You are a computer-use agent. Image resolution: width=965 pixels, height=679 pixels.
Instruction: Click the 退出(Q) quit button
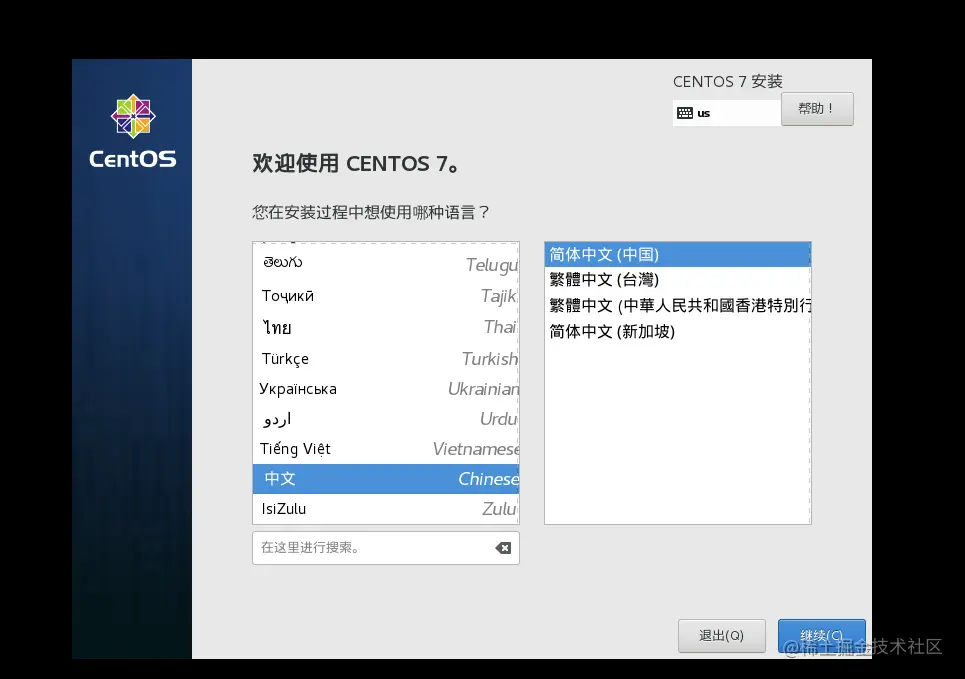tap(721, 635)
